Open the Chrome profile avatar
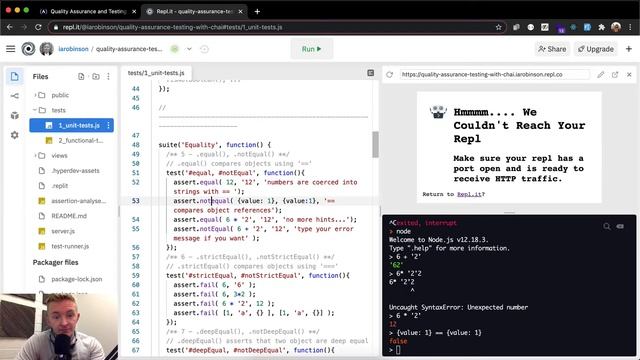Screen dimensions: 640x360 (616, 27)
